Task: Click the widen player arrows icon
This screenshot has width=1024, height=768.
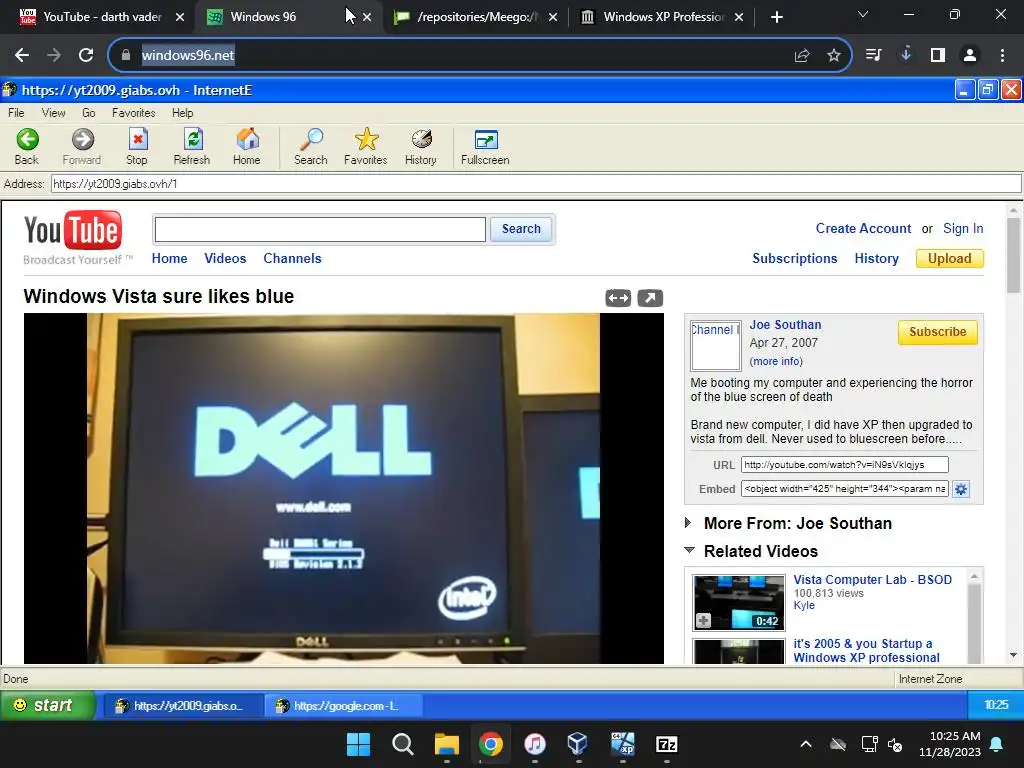Action: pos(618,298)
